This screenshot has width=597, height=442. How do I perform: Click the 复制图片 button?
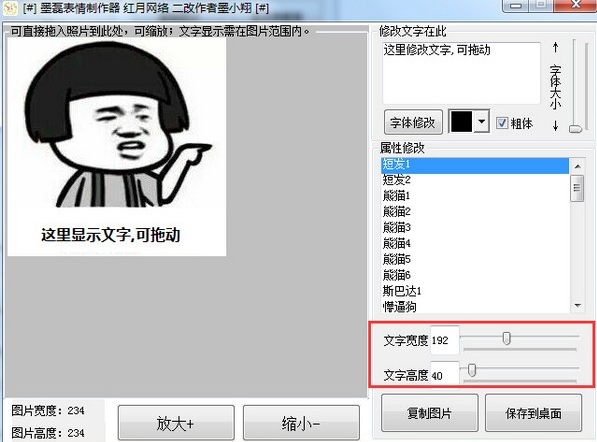[x=429, y=413]
